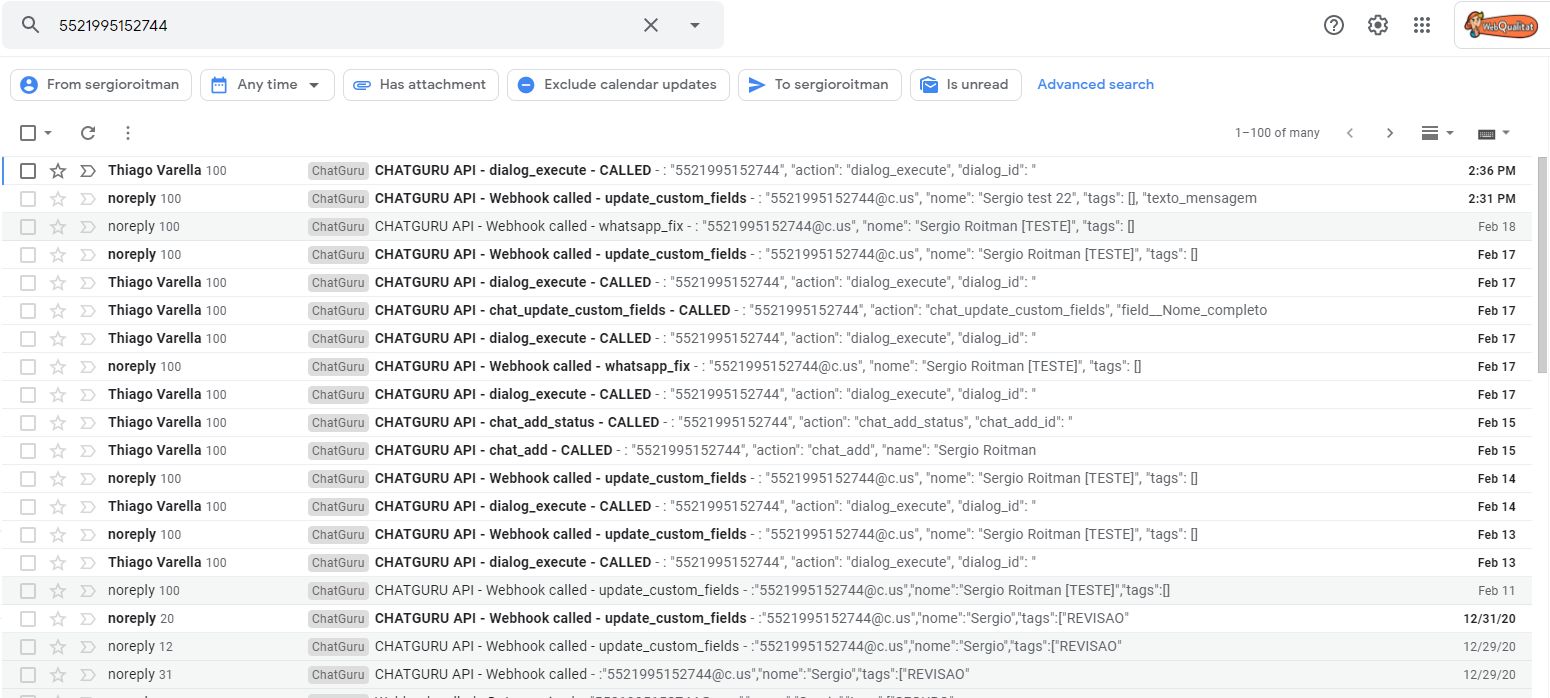Open the Google apps grid icon

point(1422,25)
